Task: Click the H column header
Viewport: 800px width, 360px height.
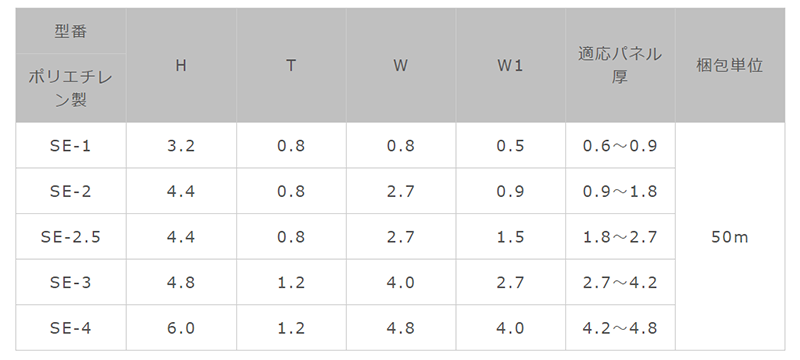Action: pyautogui.click(x=181, y=65)
